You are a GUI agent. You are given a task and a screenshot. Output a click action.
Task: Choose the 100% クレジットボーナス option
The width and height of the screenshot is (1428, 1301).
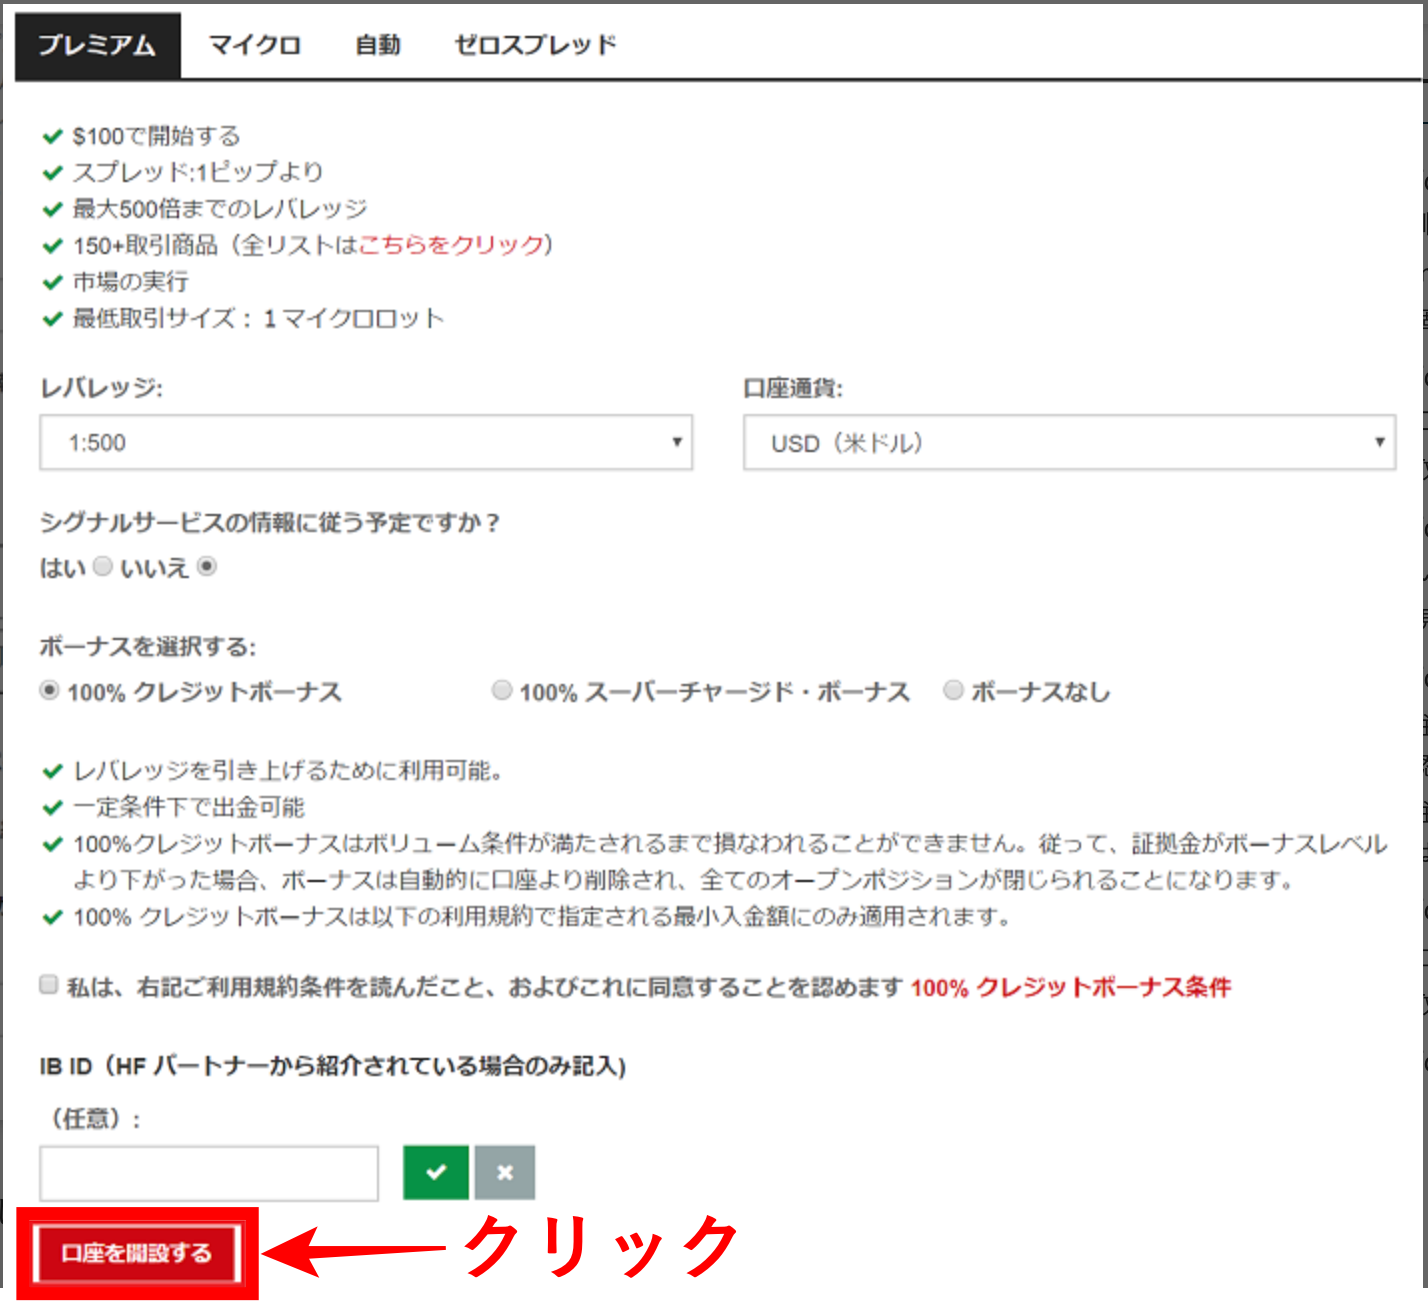coord(48,690)
